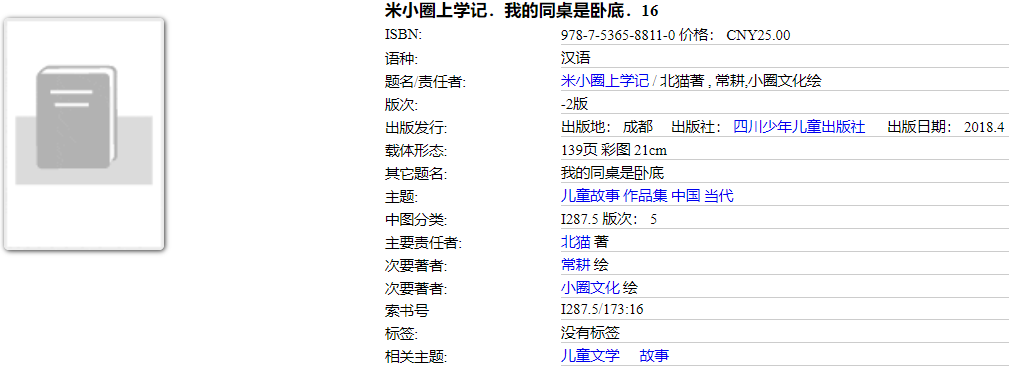
Task: Click the other-title value 我的同桌是卧底
Action: (612, 173)
